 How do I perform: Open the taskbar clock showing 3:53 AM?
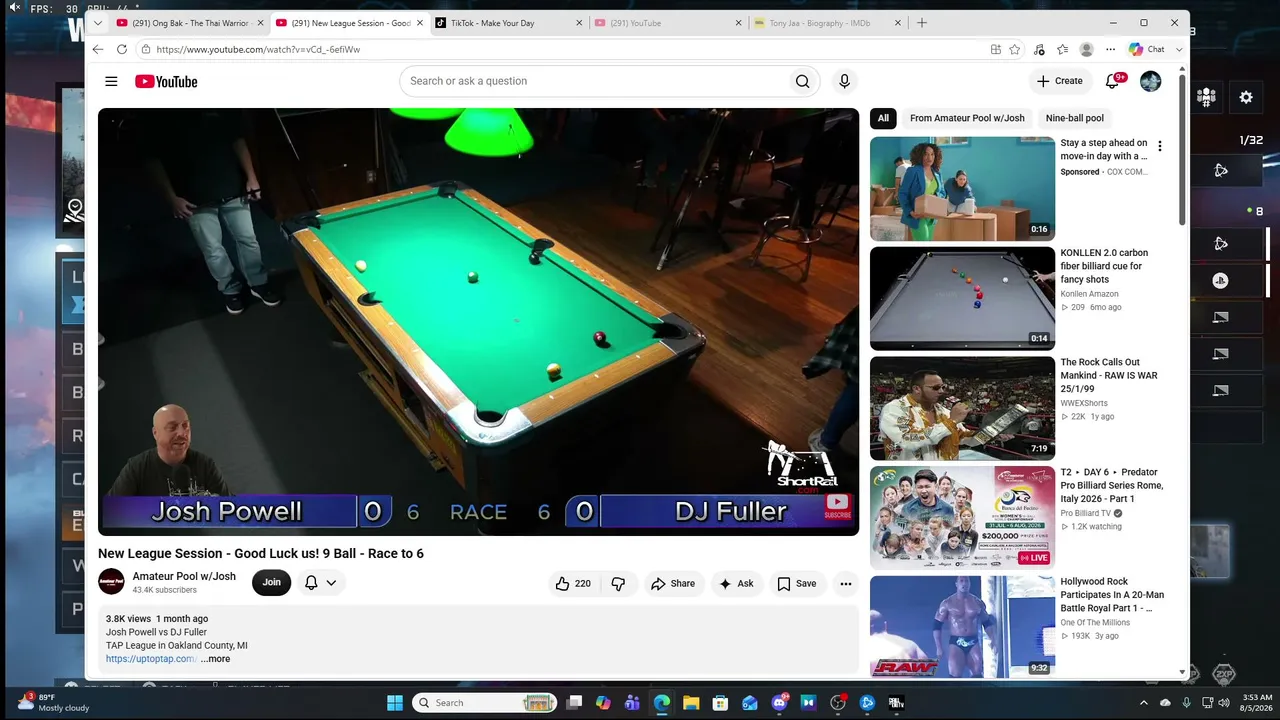pos(1257,703)
